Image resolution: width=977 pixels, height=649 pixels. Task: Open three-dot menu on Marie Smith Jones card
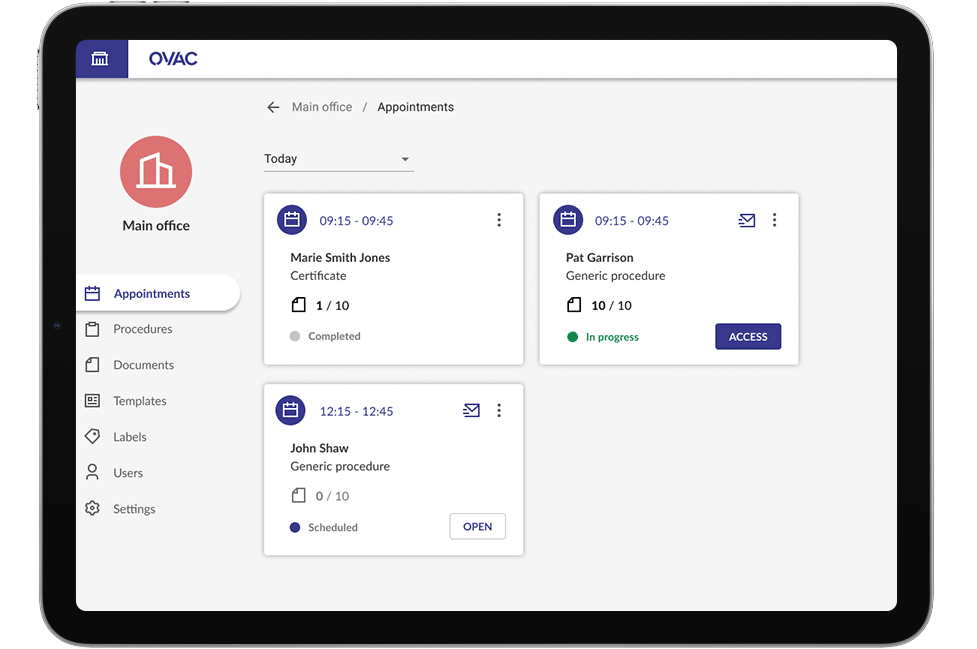(x=499, y=220)
